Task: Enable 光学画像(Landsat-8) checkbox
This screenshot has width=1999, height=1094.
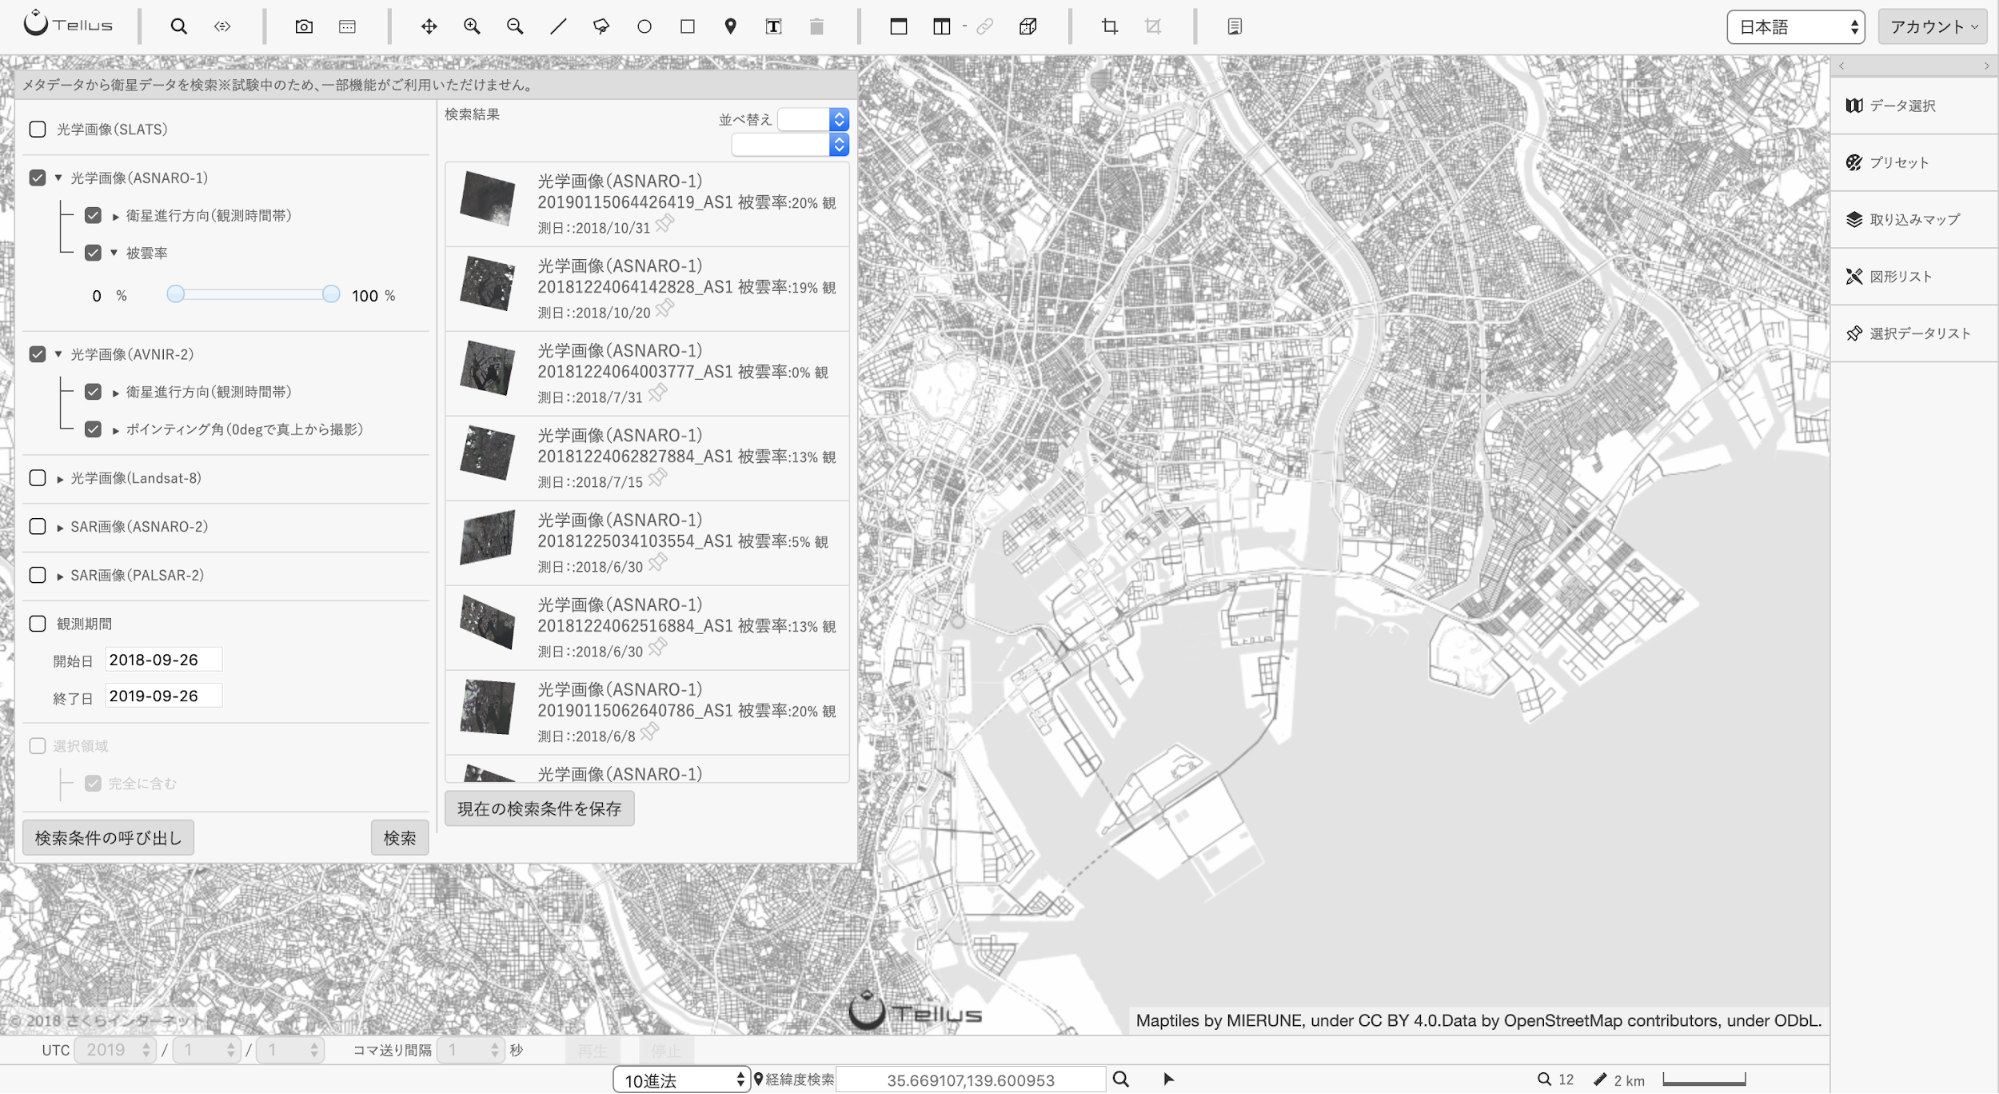Action: (38, 478)
